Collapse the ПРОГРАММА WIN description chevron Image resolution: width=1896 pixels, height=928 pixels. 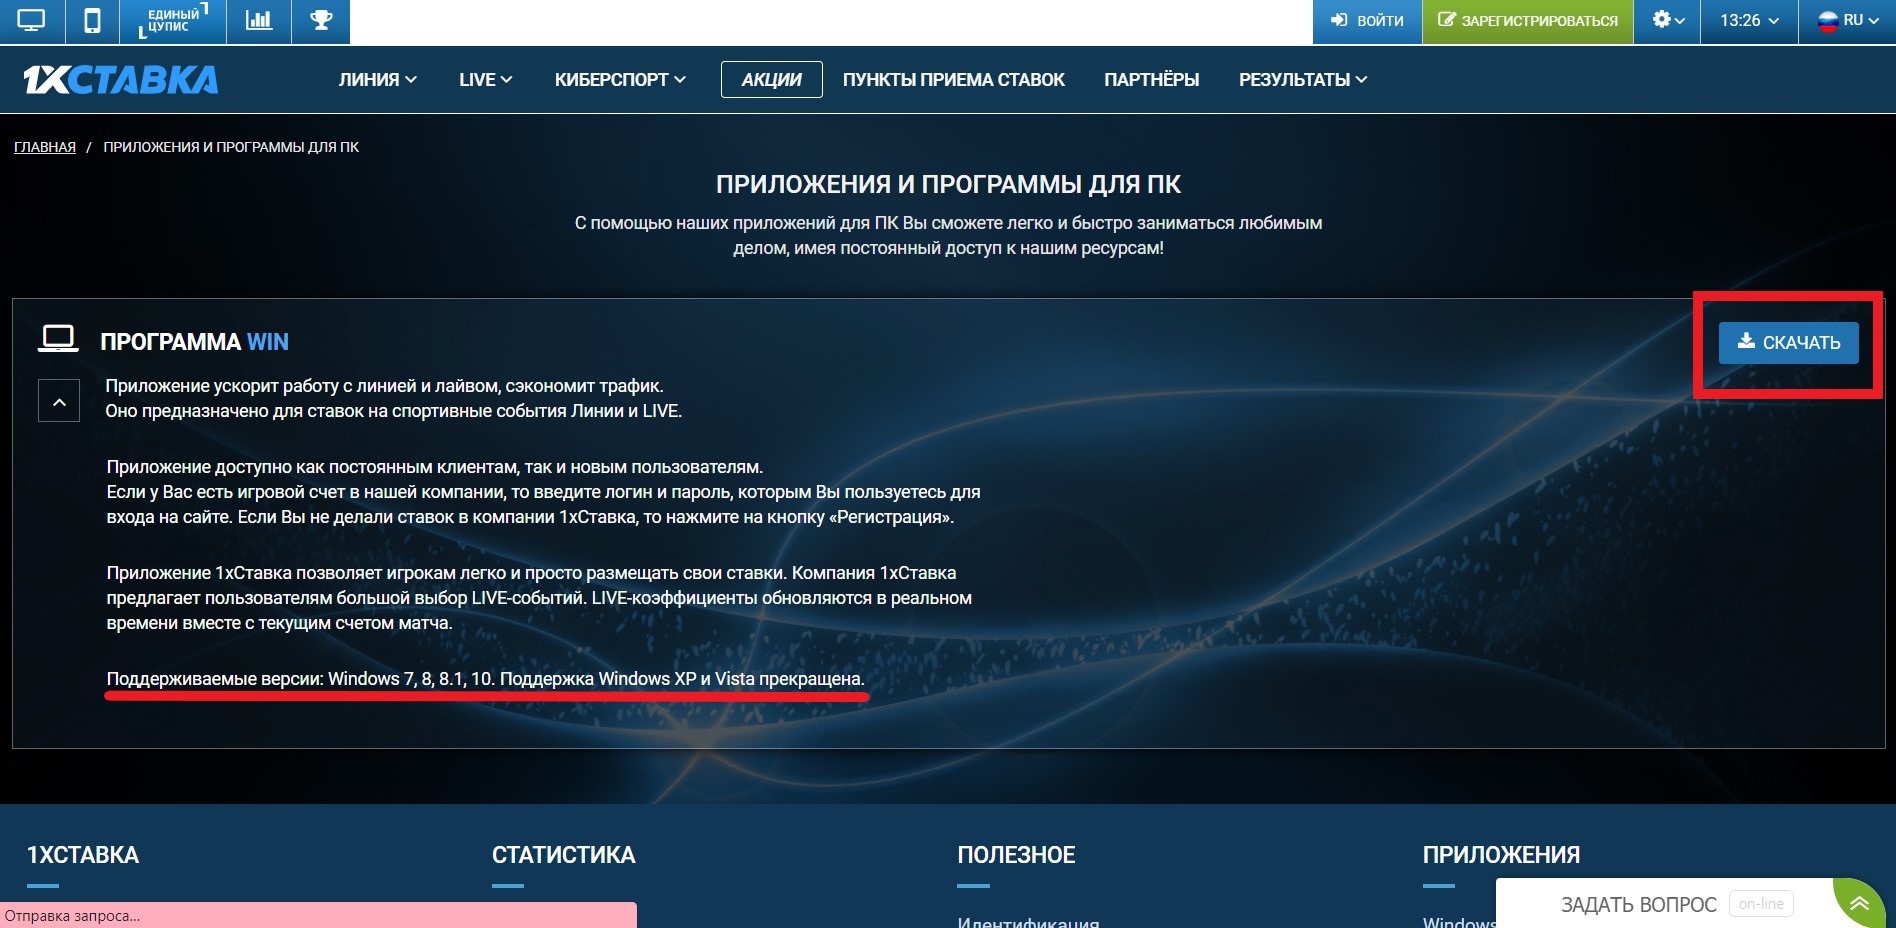(x=59, y=401)
